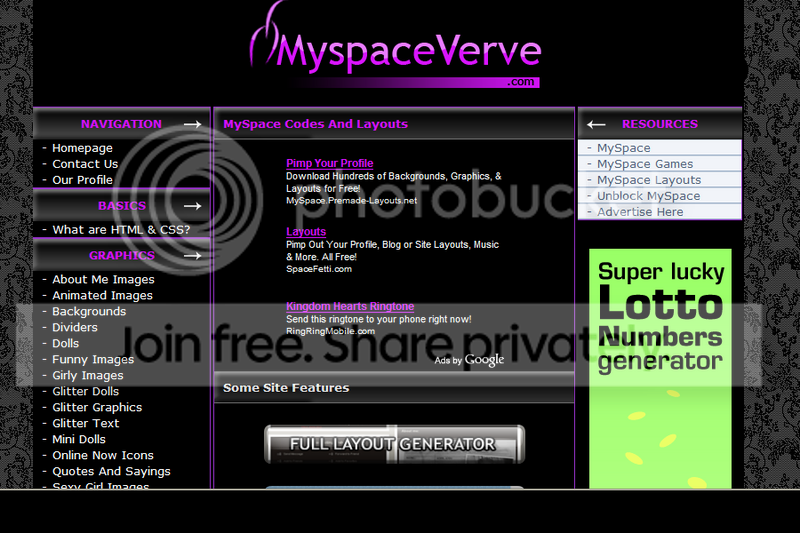Open Our Profile link
800x533 pixels.
[82, 180]
